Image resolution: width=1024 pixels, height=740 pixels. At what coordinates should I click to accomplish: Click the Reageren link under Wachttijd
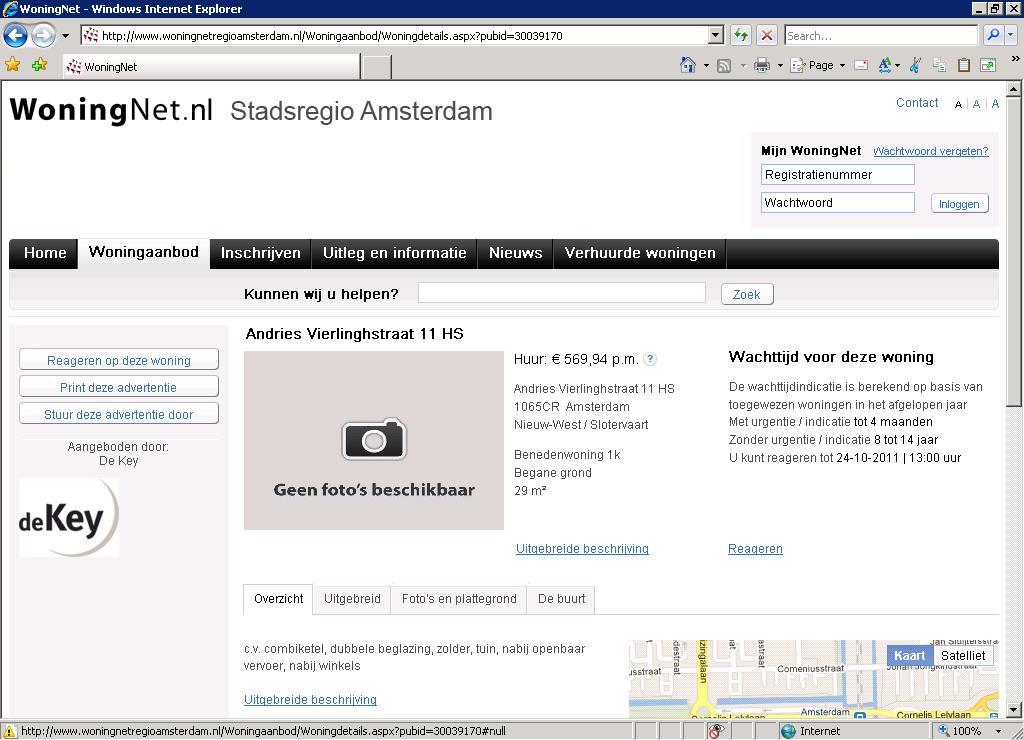click(755, 549)
